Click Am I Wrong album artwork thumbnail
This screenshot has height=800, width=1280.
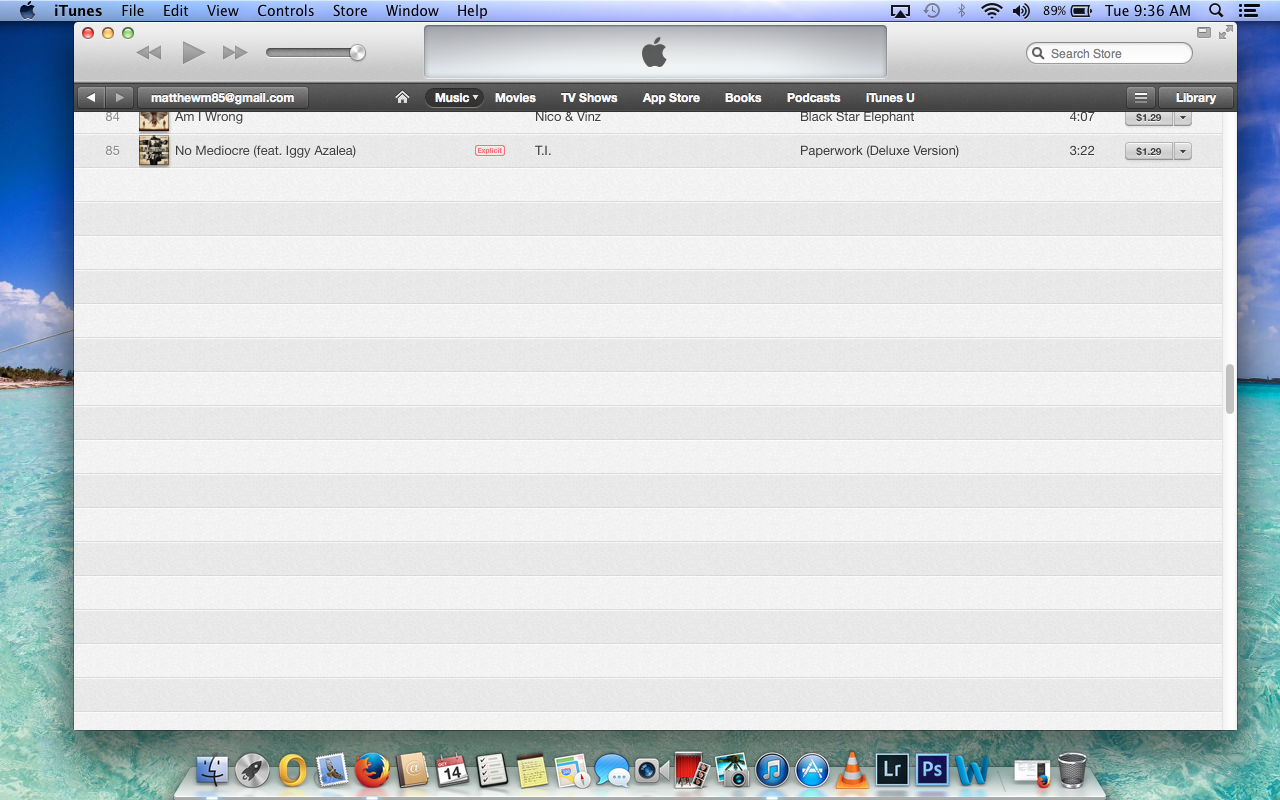coord(154,121)
